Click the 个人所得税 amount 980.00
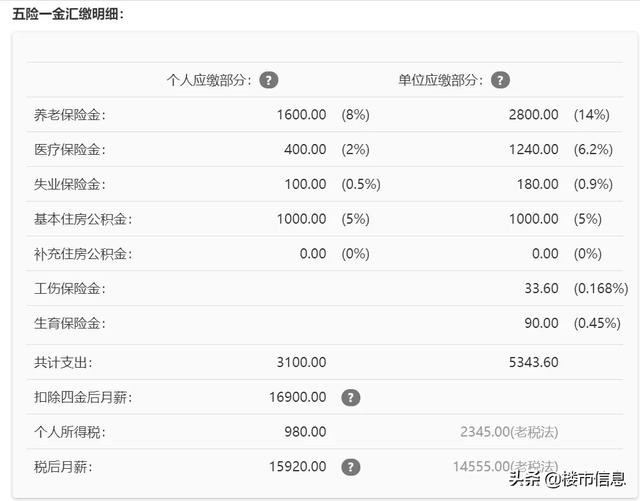Viewport: 640px width, 501px height. [305, 432]
